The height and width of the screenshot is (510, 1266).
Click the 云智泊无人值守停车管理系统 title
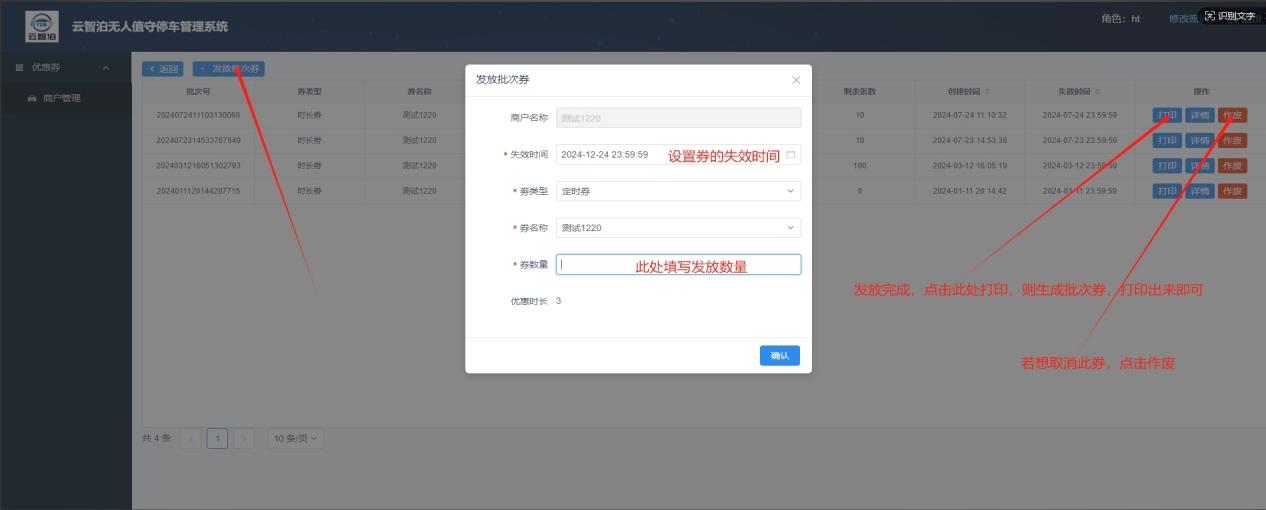(150, 26)
